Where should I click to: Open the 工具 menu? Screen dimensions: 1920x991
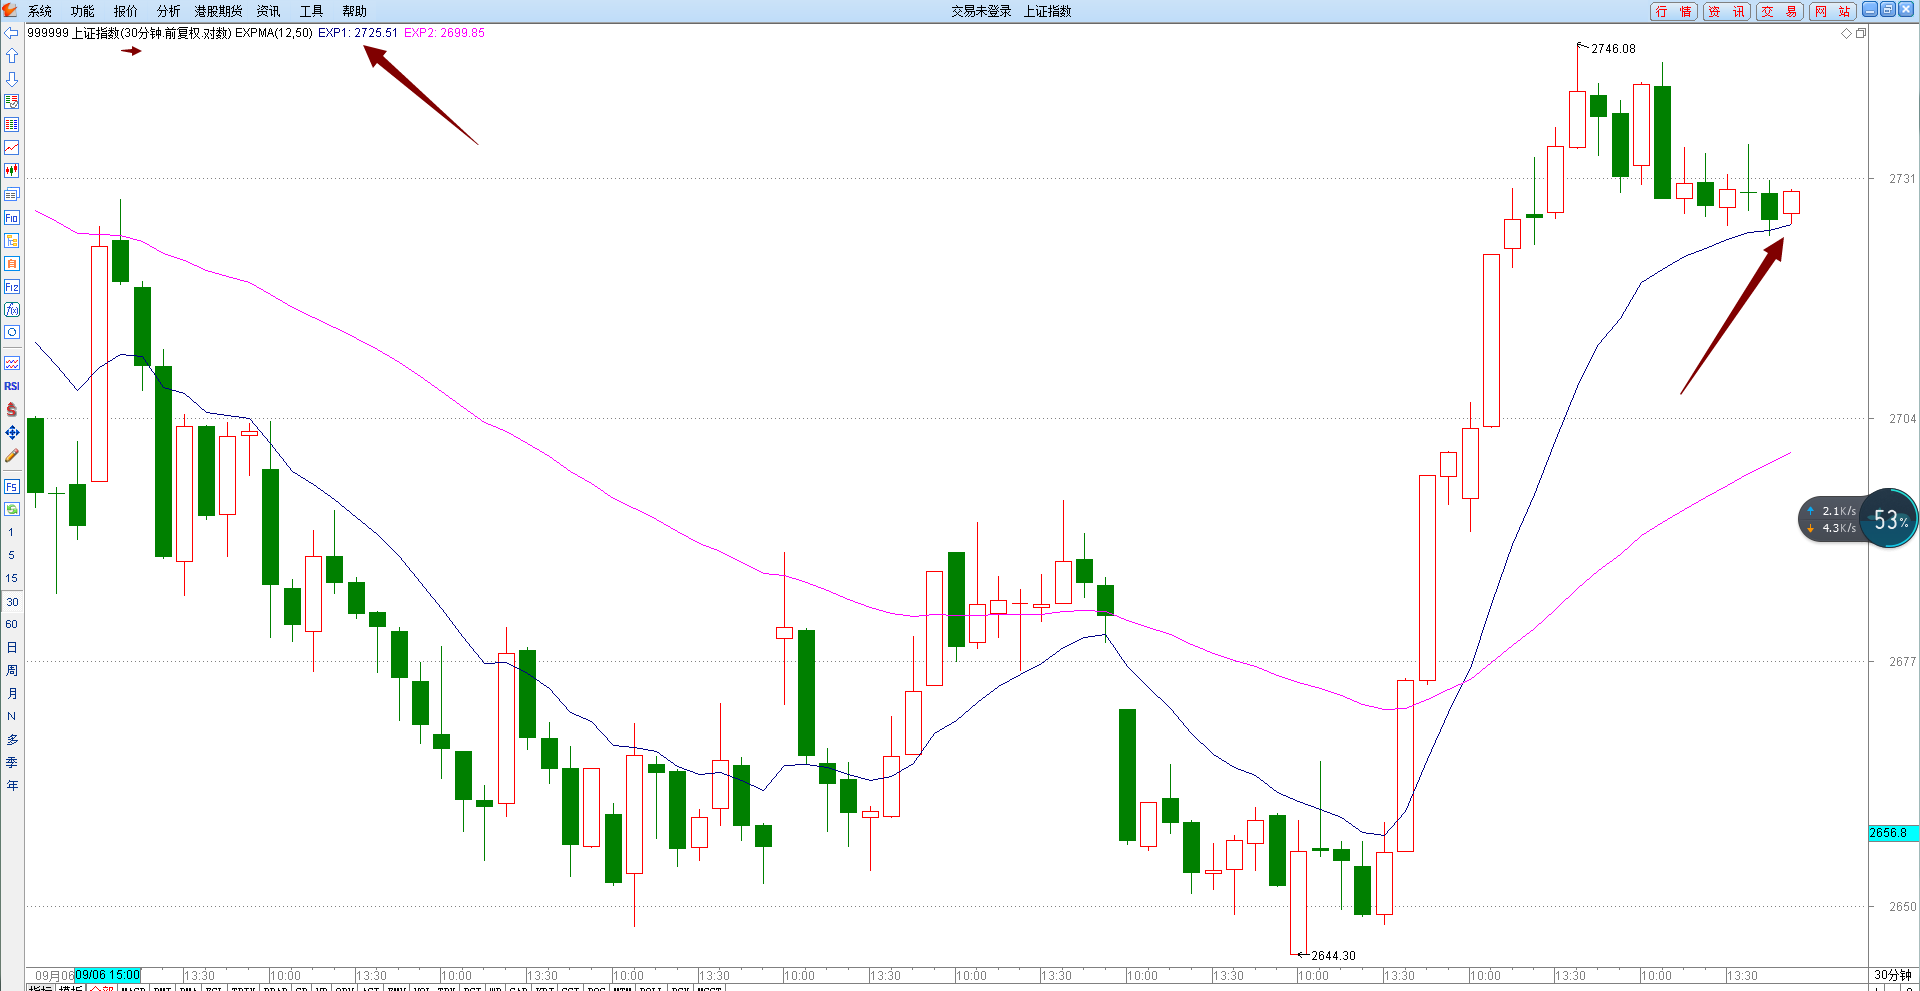click(x=312, y=11)
